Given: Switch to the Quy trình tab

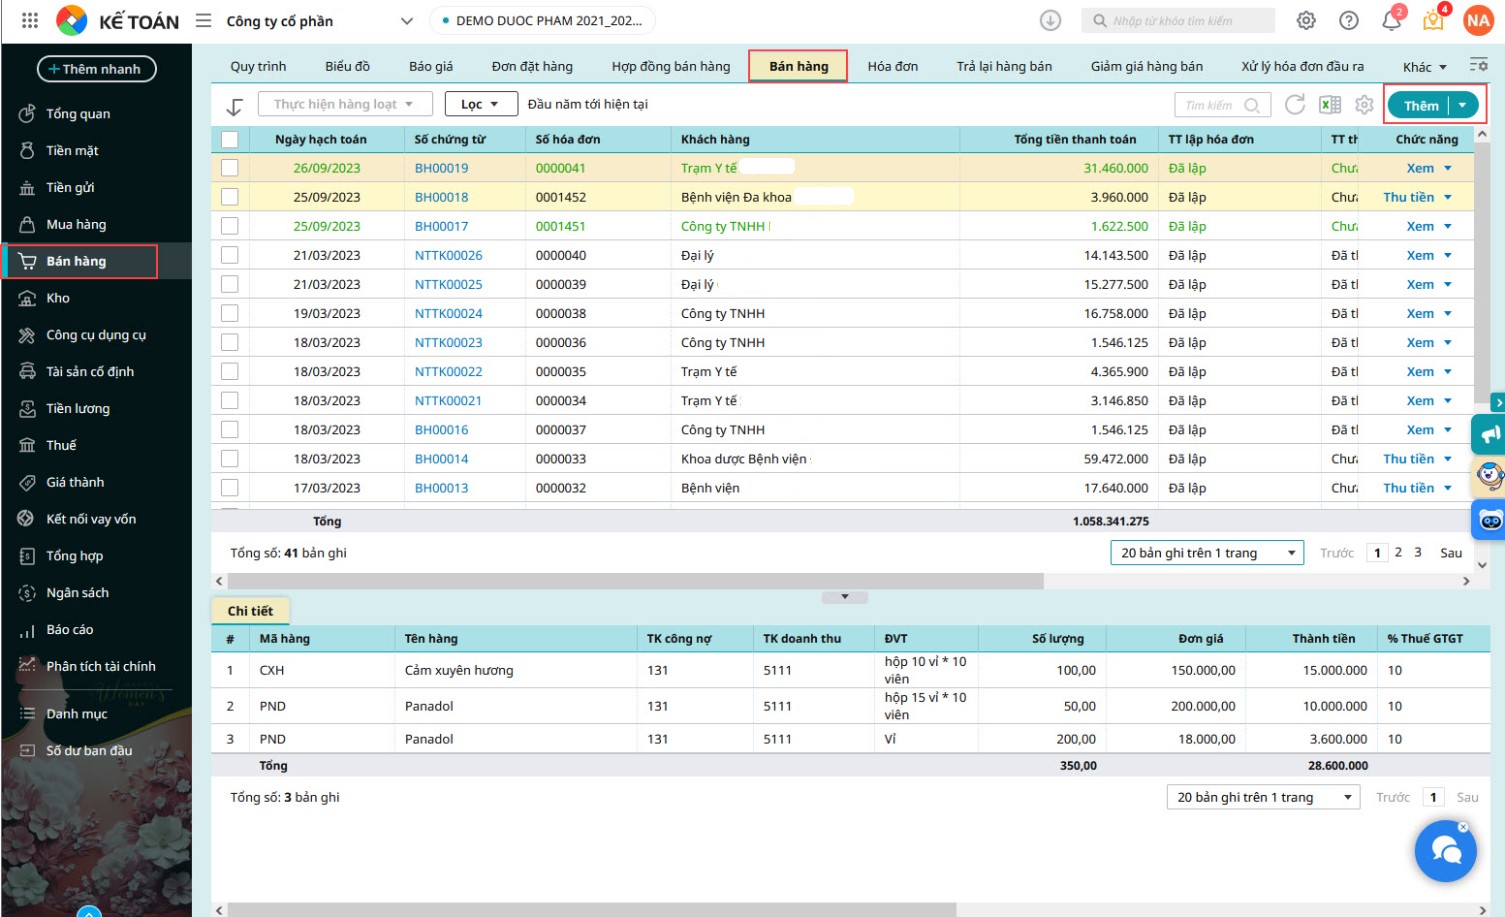Looking at the screenshot, I should (x=258, y=66).
